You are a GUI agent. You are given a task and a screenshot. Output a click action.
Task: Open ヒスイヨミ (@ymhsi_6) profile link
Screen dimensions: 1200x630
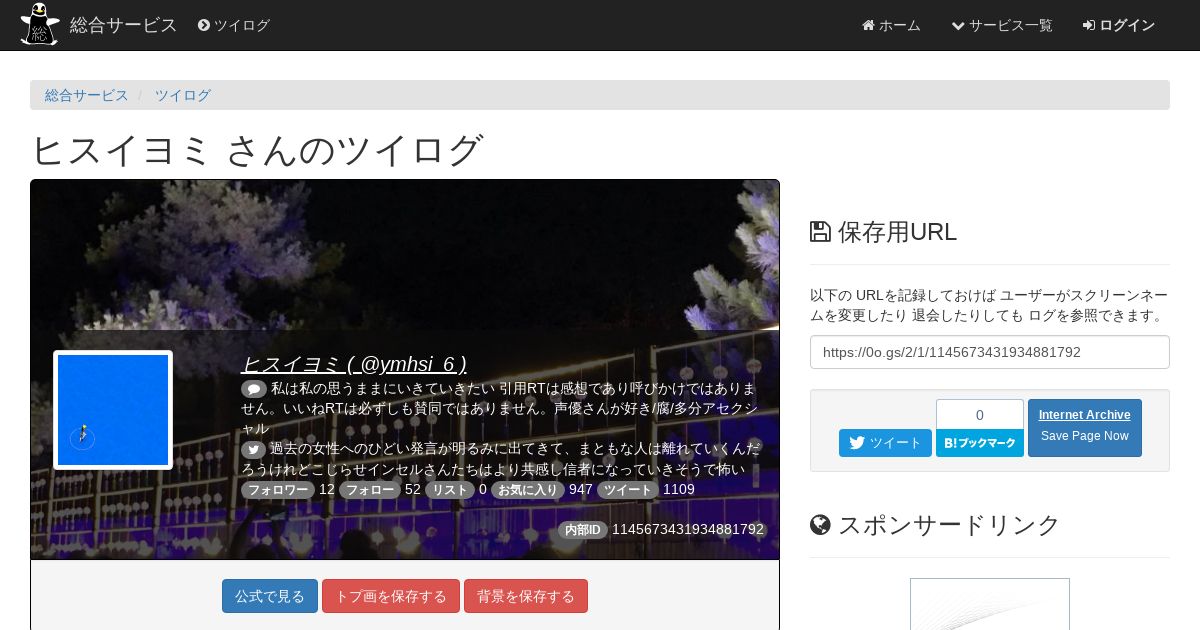click(354, 364)
